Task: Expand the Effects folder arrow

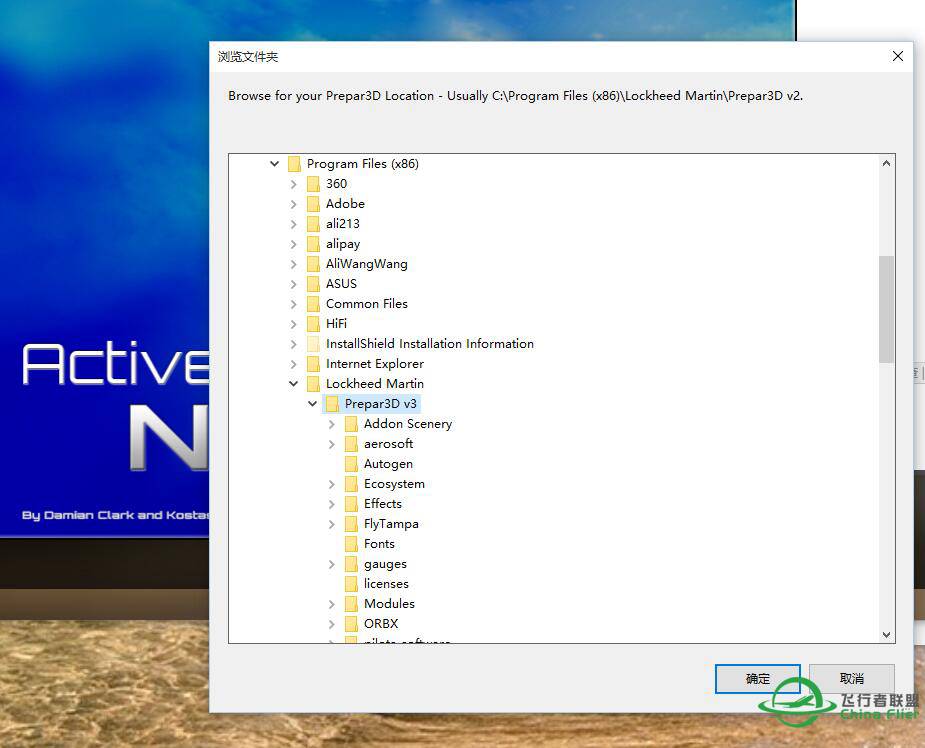Action: click(x=332, y=504)
